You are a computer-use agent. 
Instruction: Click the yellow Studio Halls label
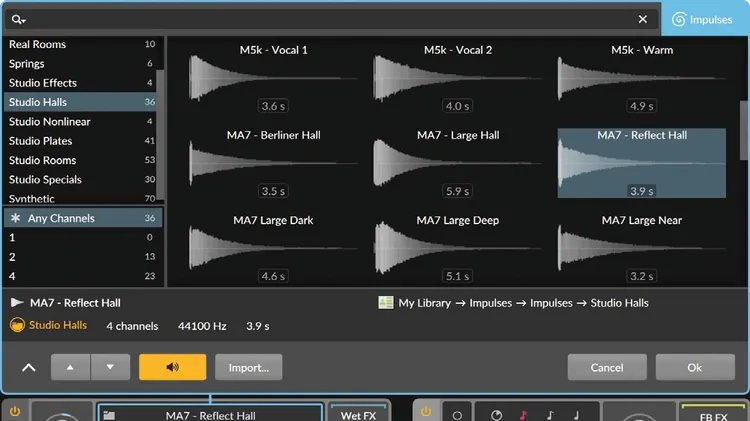pos(58,325)
